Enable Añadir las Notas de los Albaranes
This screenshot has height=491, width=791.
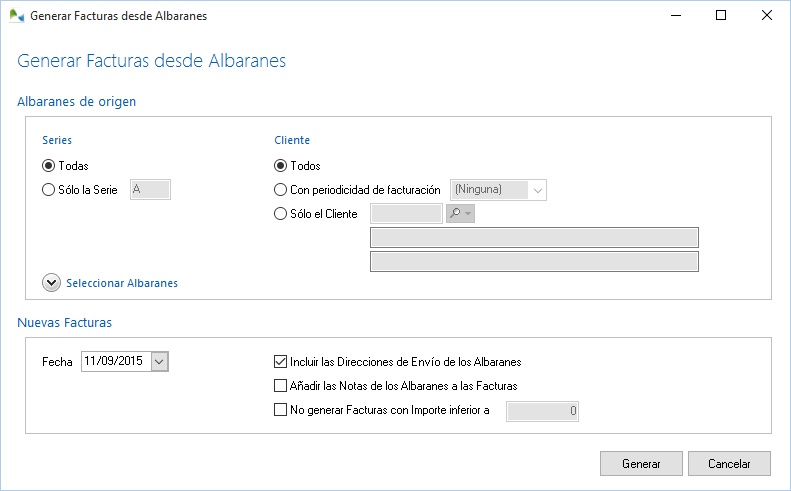pyautogui.click(x=280, y=385)
